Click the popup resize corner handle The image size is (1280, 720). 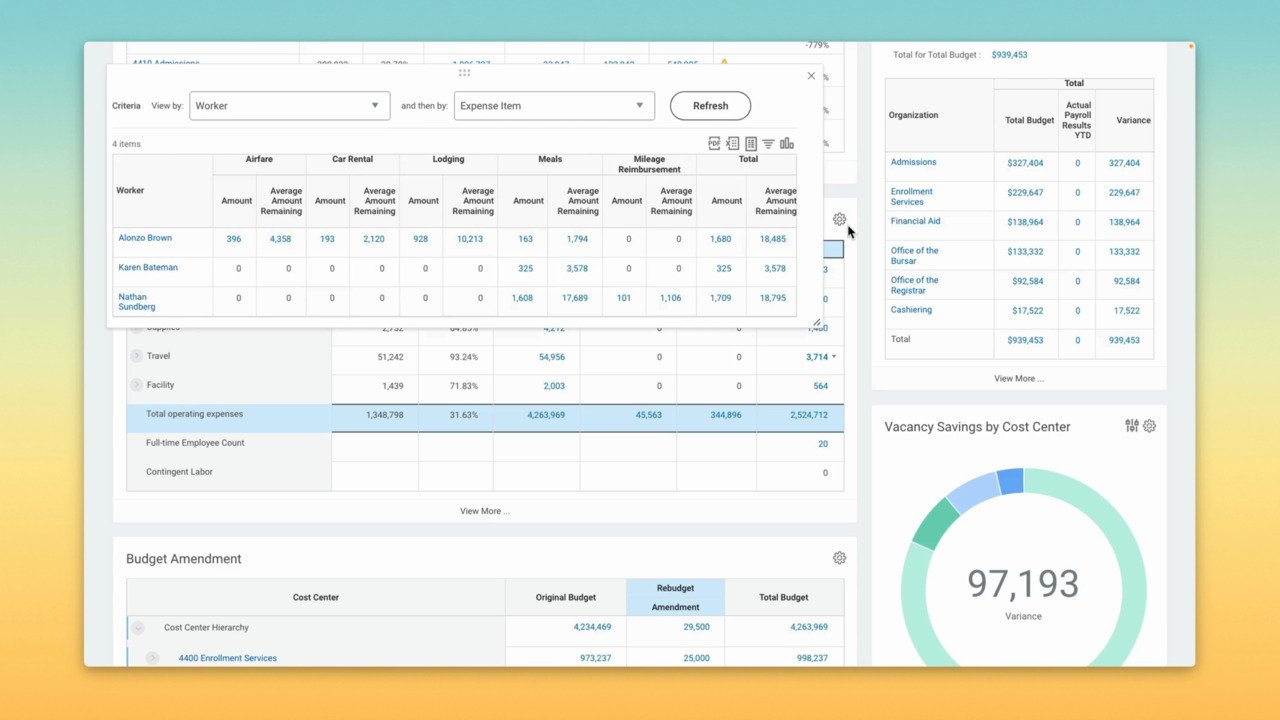point(816,322)
